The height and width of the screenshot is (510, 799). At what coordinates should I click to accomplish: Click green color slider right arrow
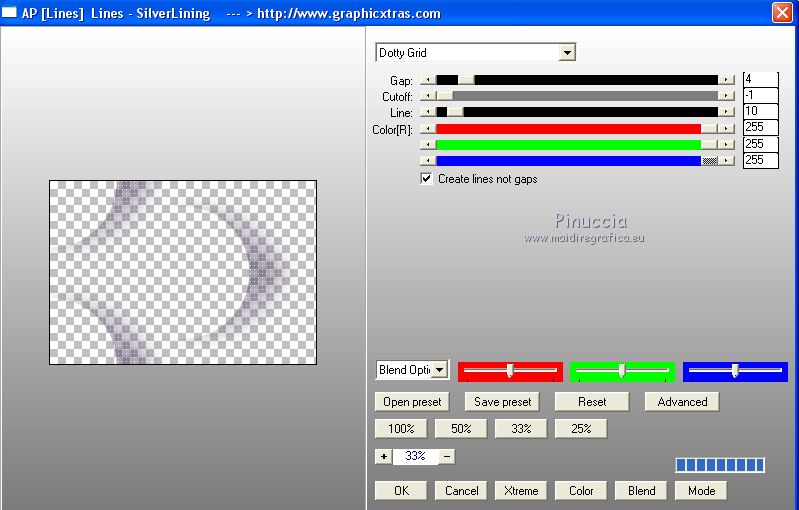point(726,145)
